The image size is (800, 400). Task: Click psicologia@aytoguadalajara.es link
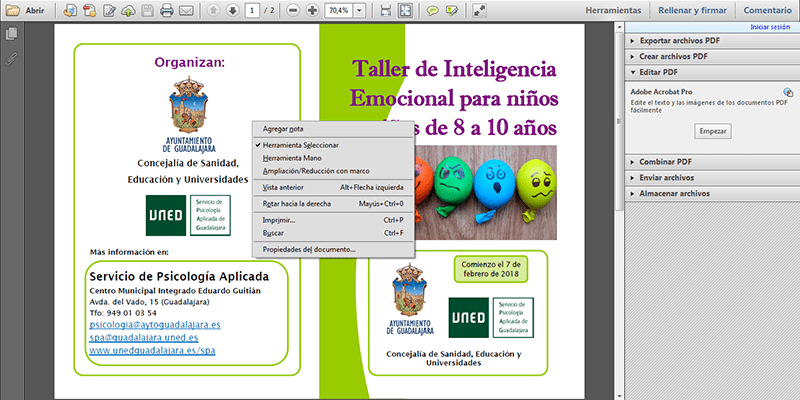[x=155, y=324]
